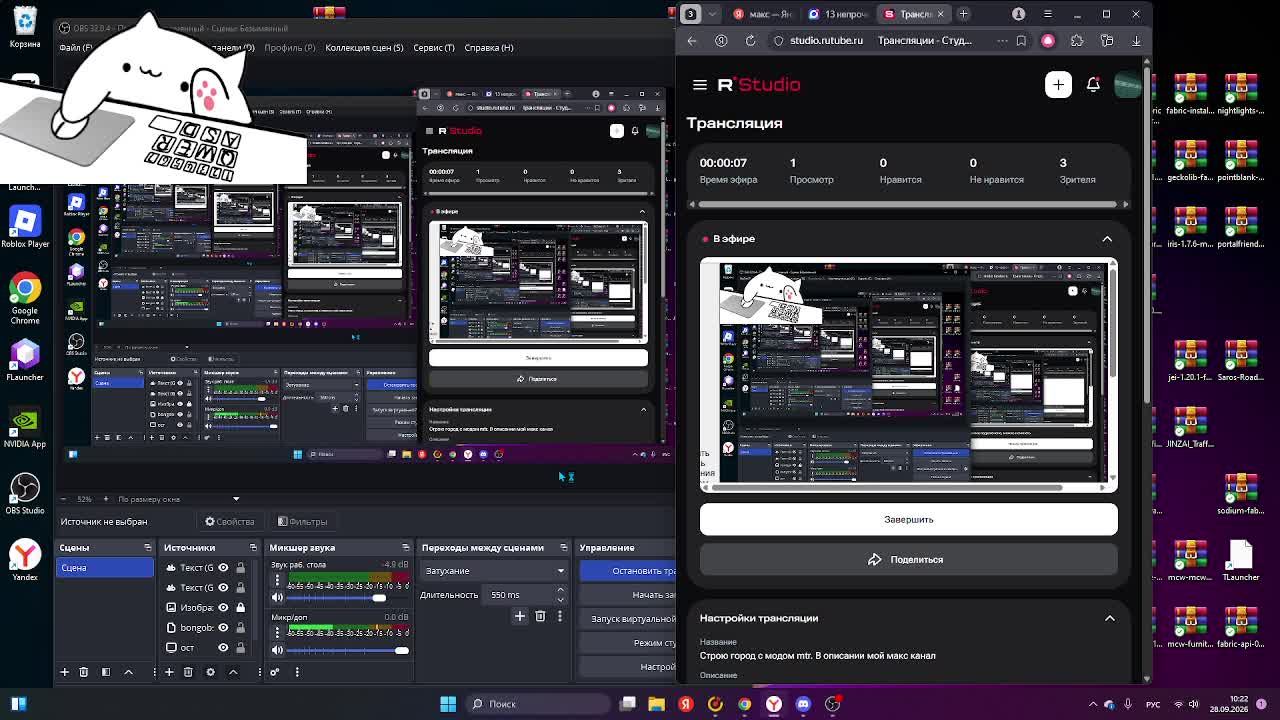1280x720 pixels.
Task: Click the Завершить stream button
Action: tap(908, 520)
